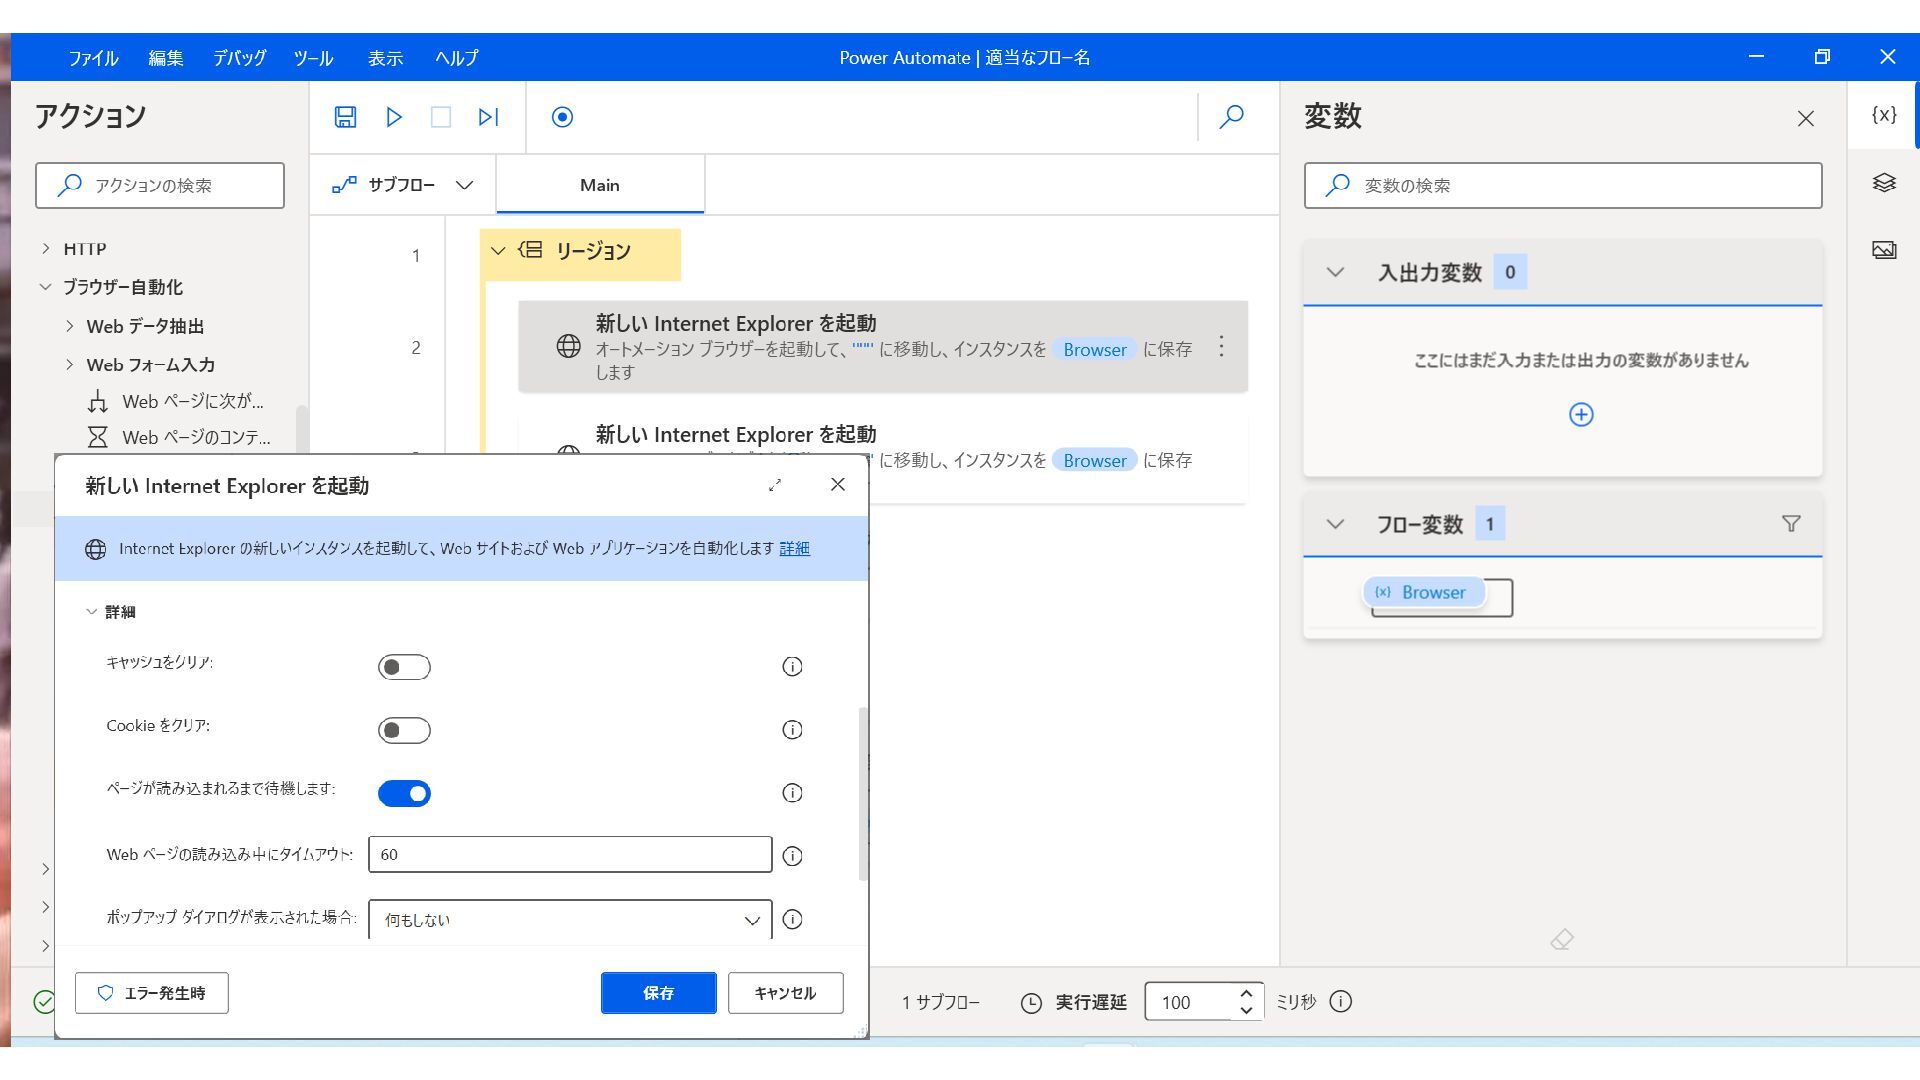The height and width of the screenshot is (1080, 1920).
Task: Click the page load timeout field
Action: point(570,854)
